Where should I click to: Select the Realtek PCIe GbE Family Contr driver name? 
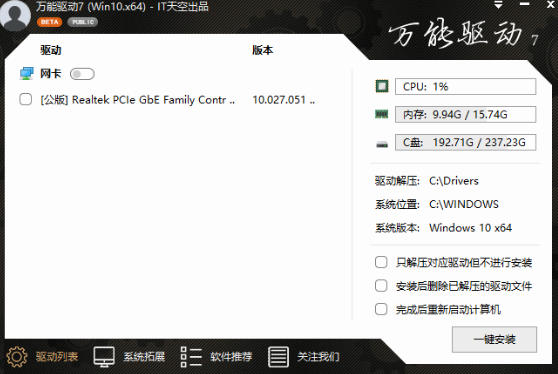tap(137, 100)
